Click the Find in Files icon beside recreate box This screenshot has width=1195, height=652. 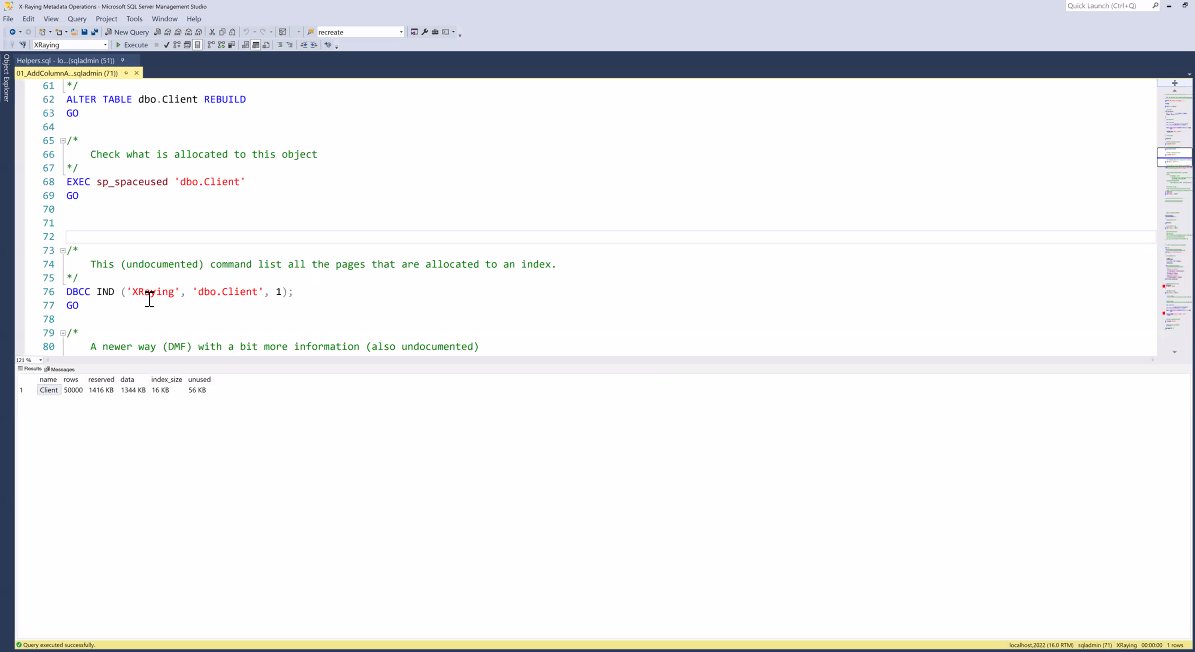pos(310,32)
